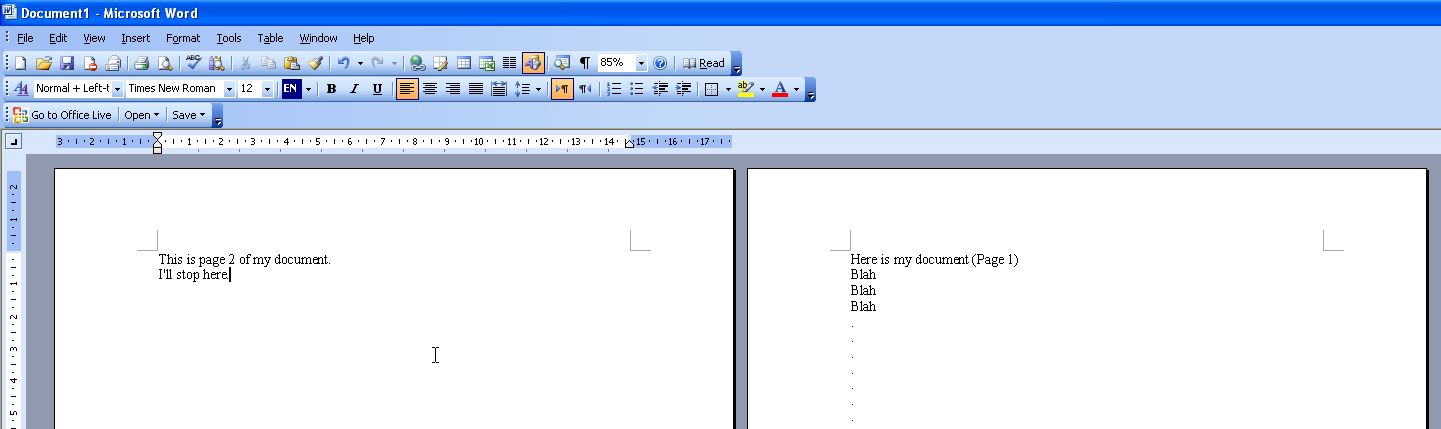Open the Tables and Borders toolbar

pyautogui.click(x=441, y=63)
